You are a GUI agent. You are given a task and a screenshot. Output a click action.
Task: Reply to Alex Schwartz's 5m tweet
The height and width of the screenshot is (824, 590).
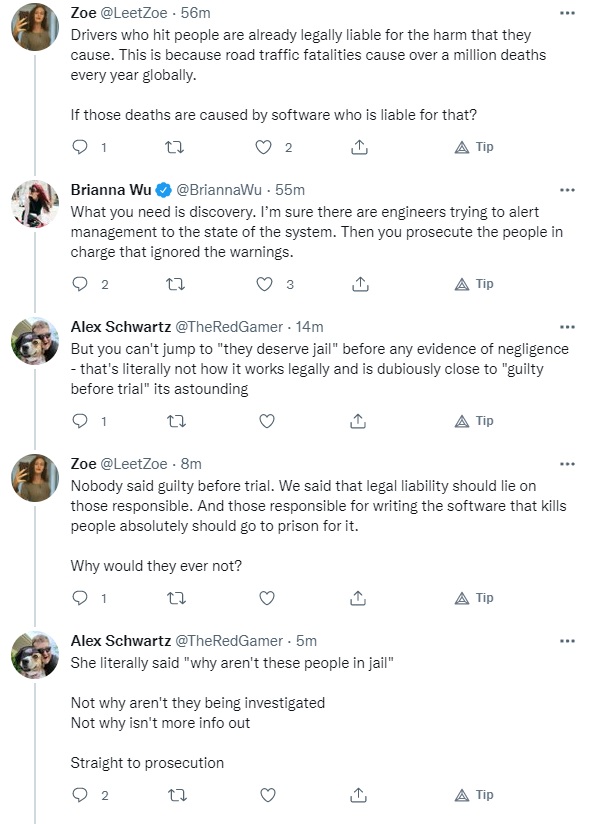click(80, 795)
